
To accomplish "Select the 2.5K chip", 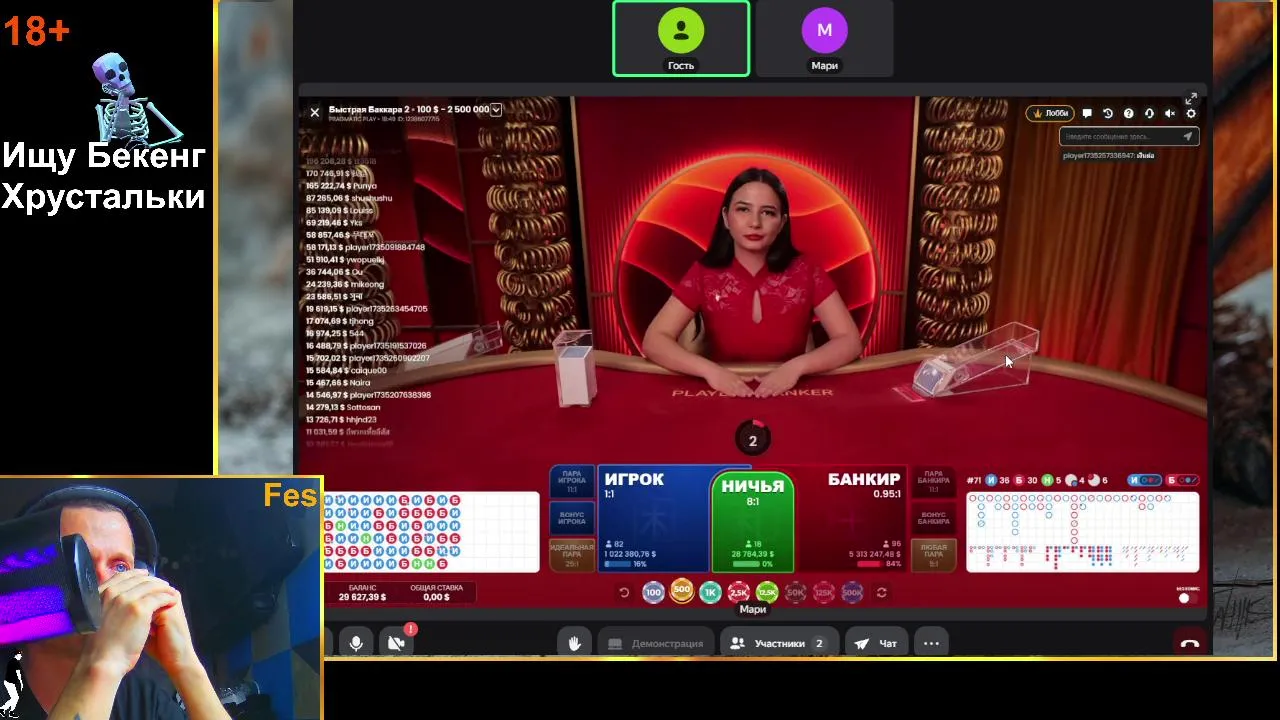I will (x=739, y=592).
